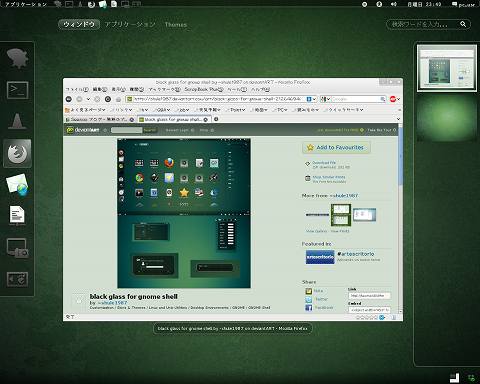Image resolution: width=480 pixels, height=384 pixels.
Task: Click the magnifier in the overview search box
Action: 463,24
